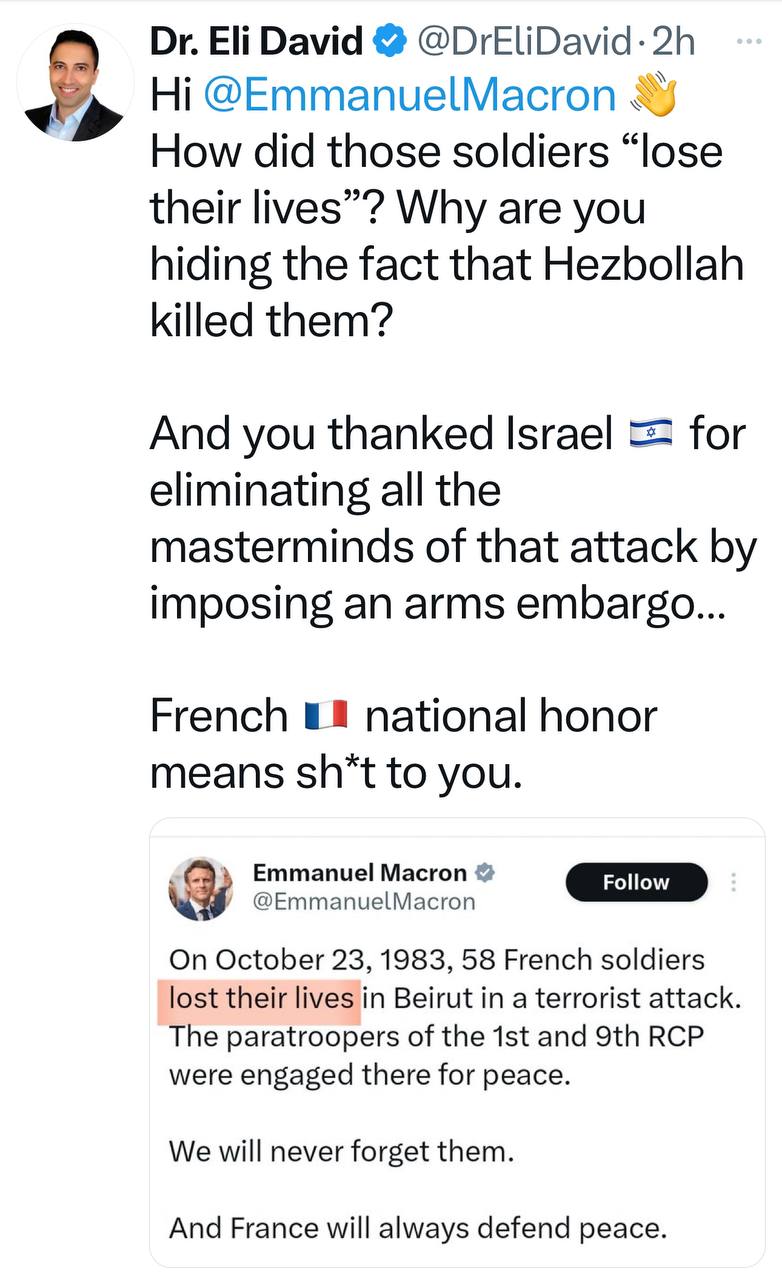Screen dimensions: 782x1280
Task: Open Emmanuel Macron's avatar in the quoted tweet
Action: [x=200, y=888]
